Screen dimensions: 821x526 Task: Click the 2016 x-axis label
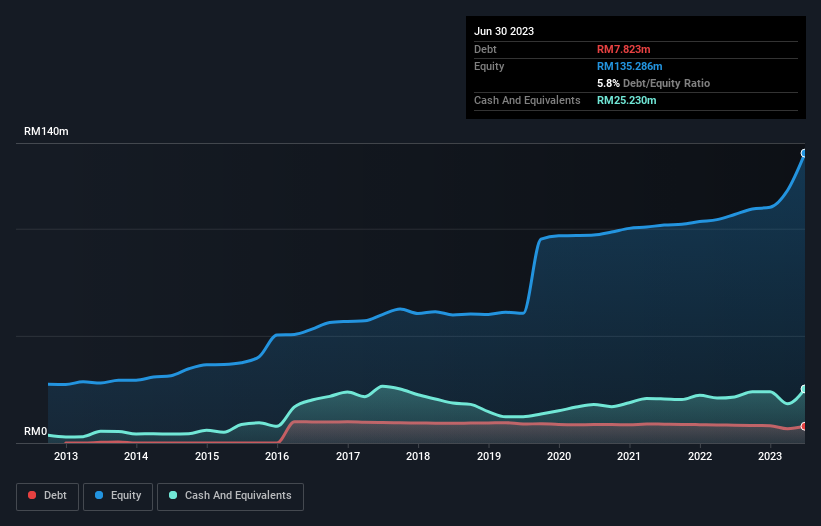pos(277,456)
